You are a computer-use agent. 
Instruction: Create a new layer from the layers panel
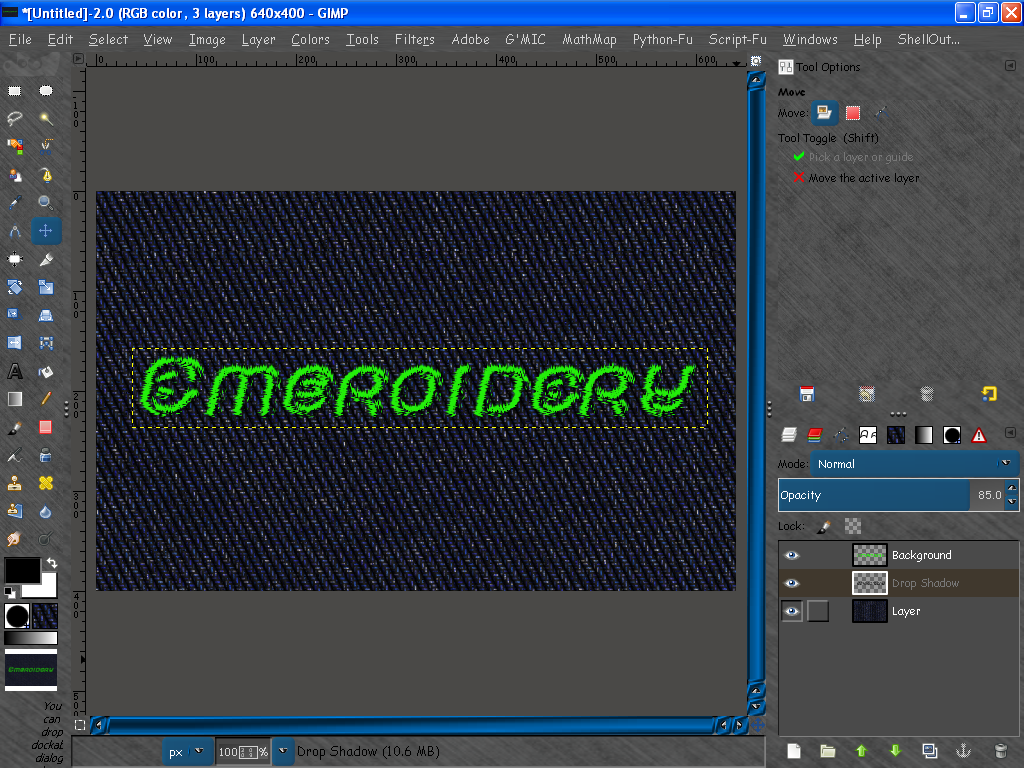[x=792, y=750]
